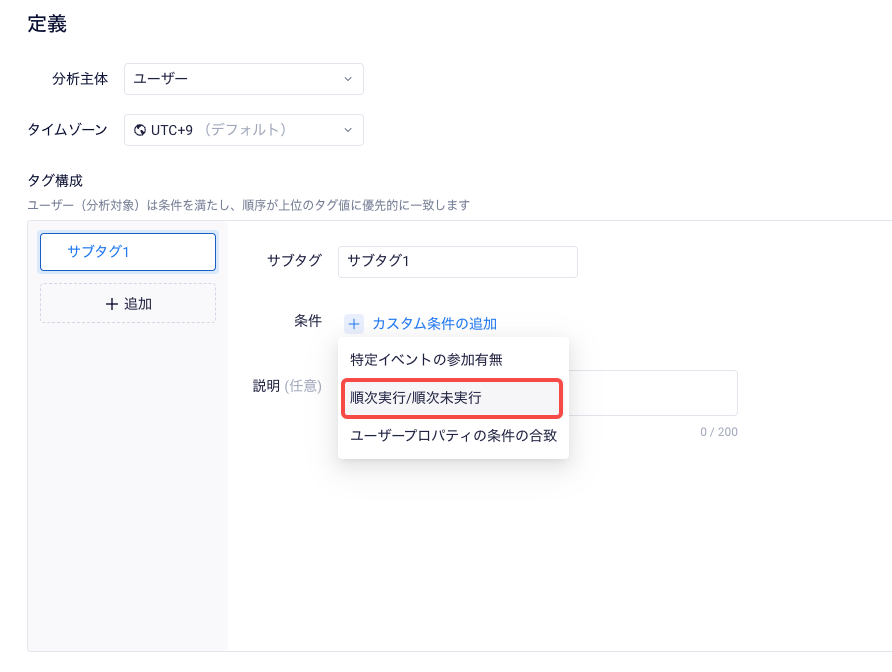Click the globe icon in the timezone field
The width and height of the screenshot is (892, 672).
point(139,130)
